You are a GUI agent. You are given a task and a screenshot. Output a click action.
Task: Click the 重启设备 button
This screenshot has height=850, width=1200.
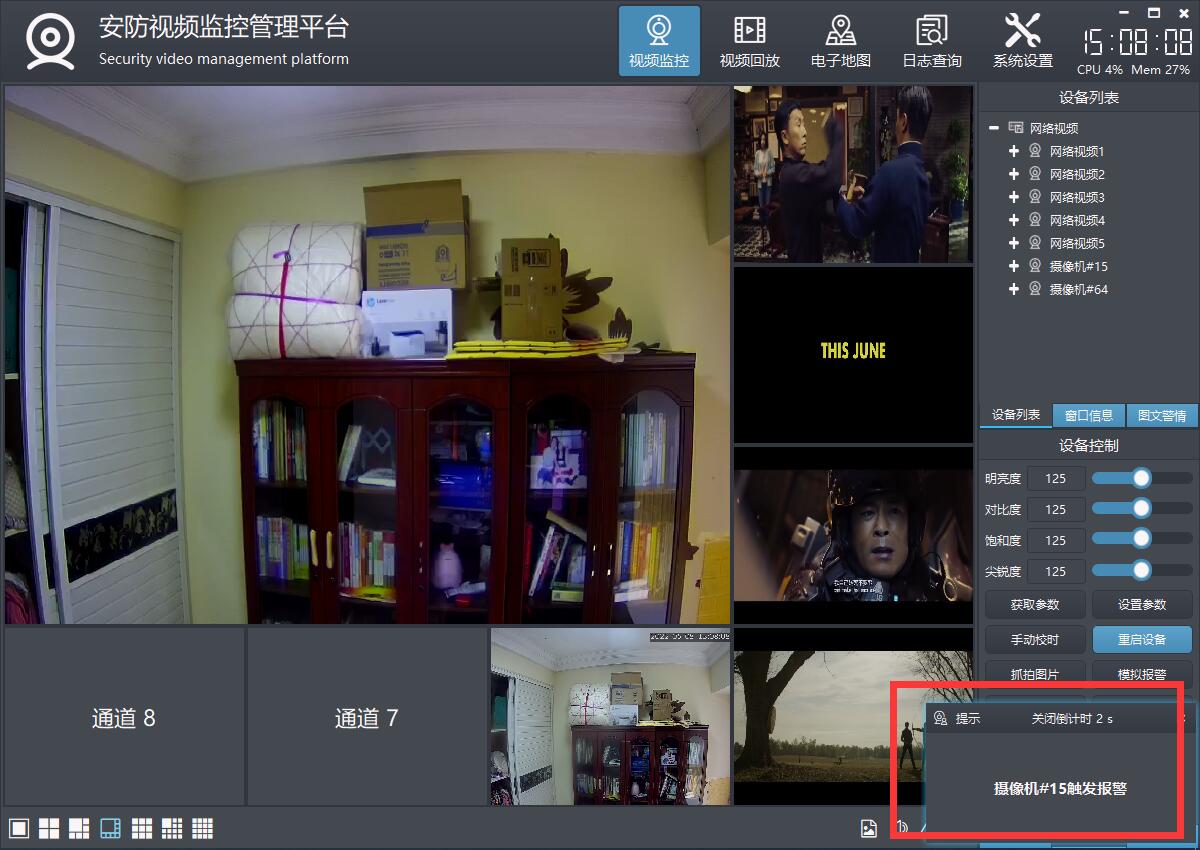click(x=1142, y=639)
